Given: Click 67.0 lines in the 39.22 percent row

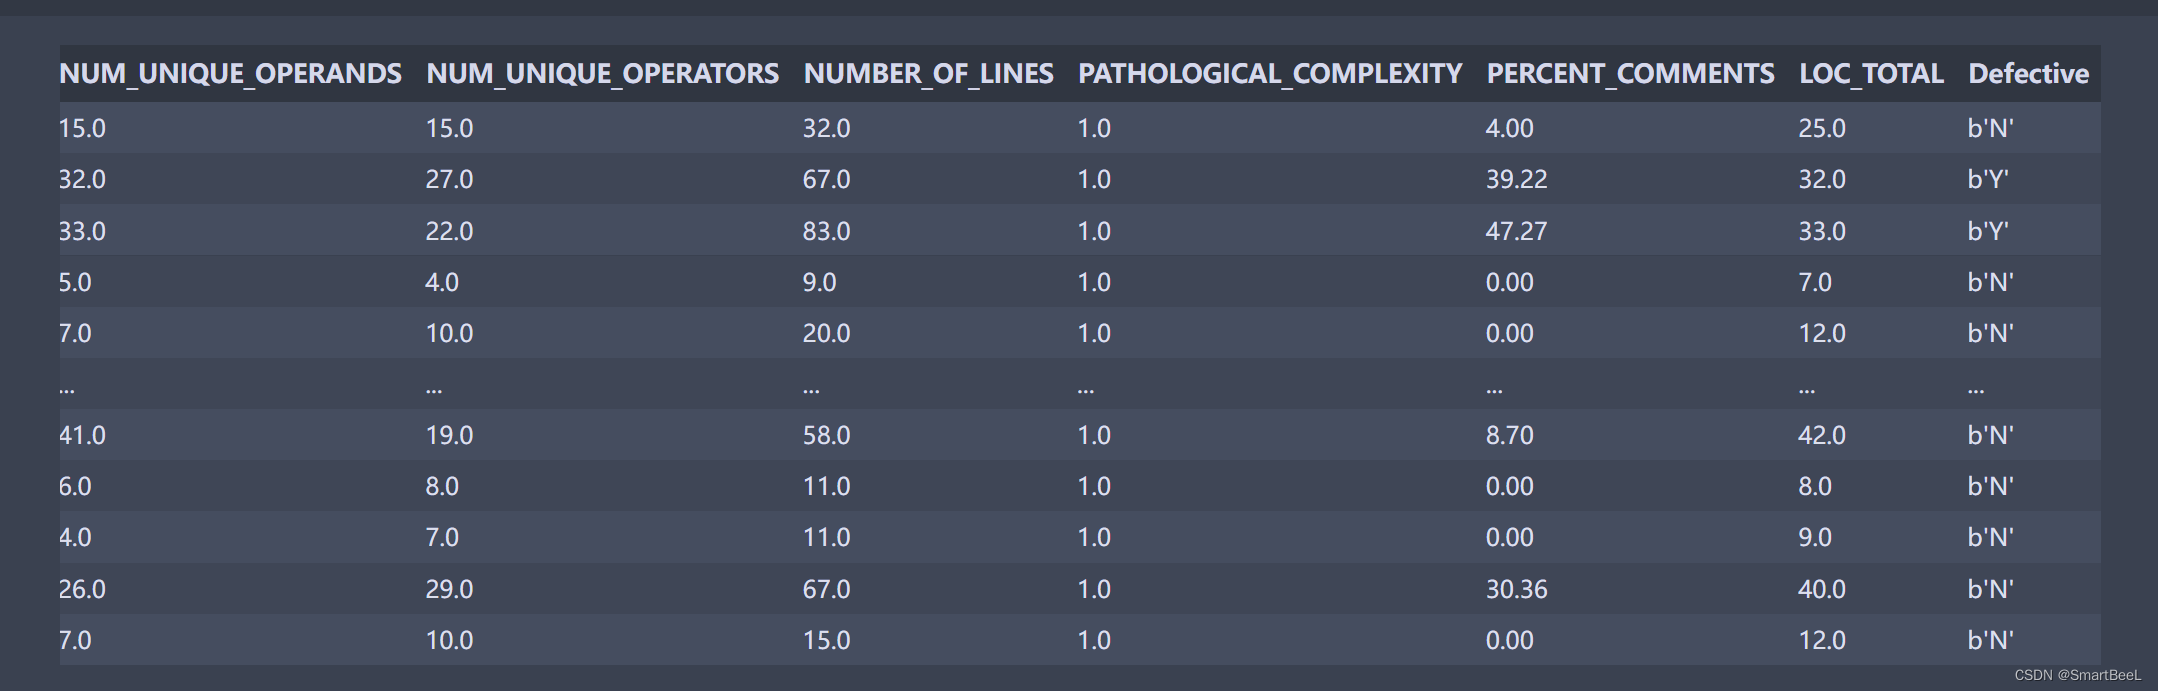Looking at the screenshot, I should (826, 180).
